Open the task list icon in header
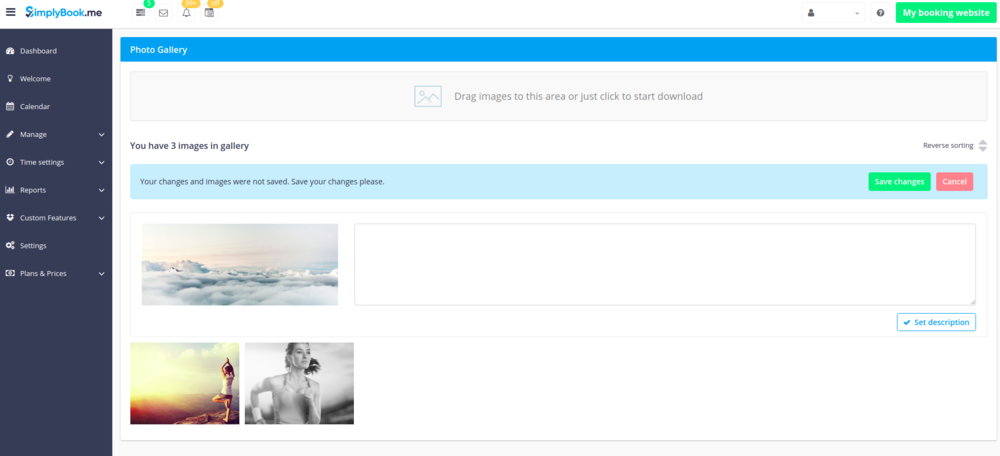1000x456 pixels. click(x=141, y=13)
